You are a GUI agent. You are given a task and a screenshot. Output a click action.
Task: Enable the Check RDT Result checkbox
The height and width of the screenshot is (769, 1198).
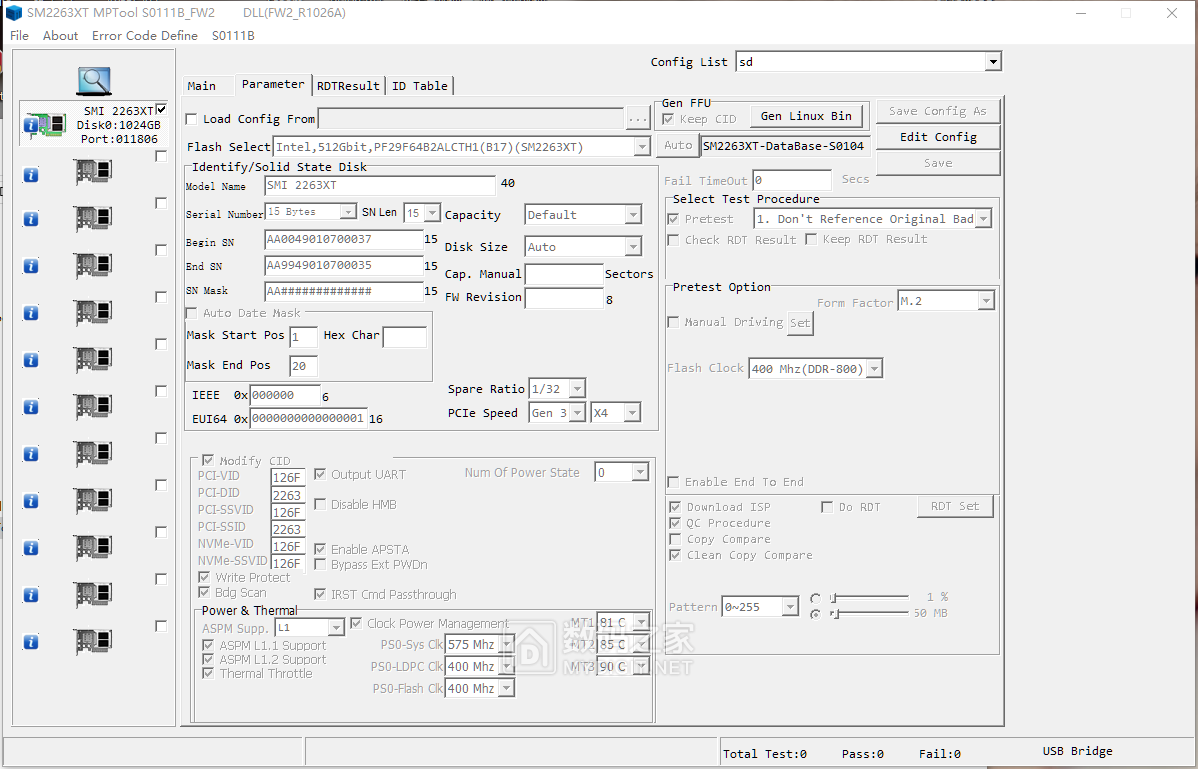click(673, 240)
